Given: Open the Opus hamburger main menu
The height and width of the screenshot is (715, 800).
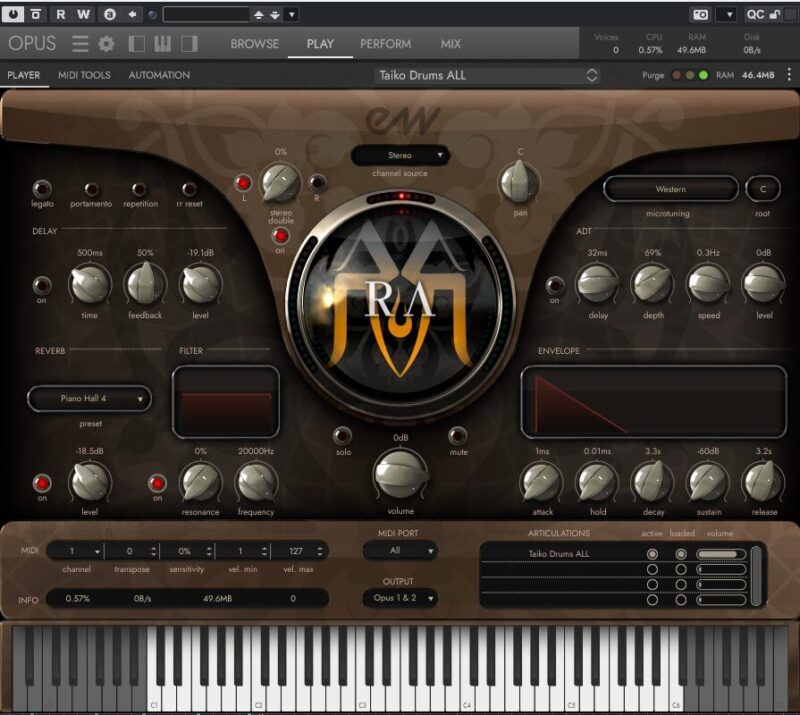Looking at the screenshot, I should (x=80, y=44).
